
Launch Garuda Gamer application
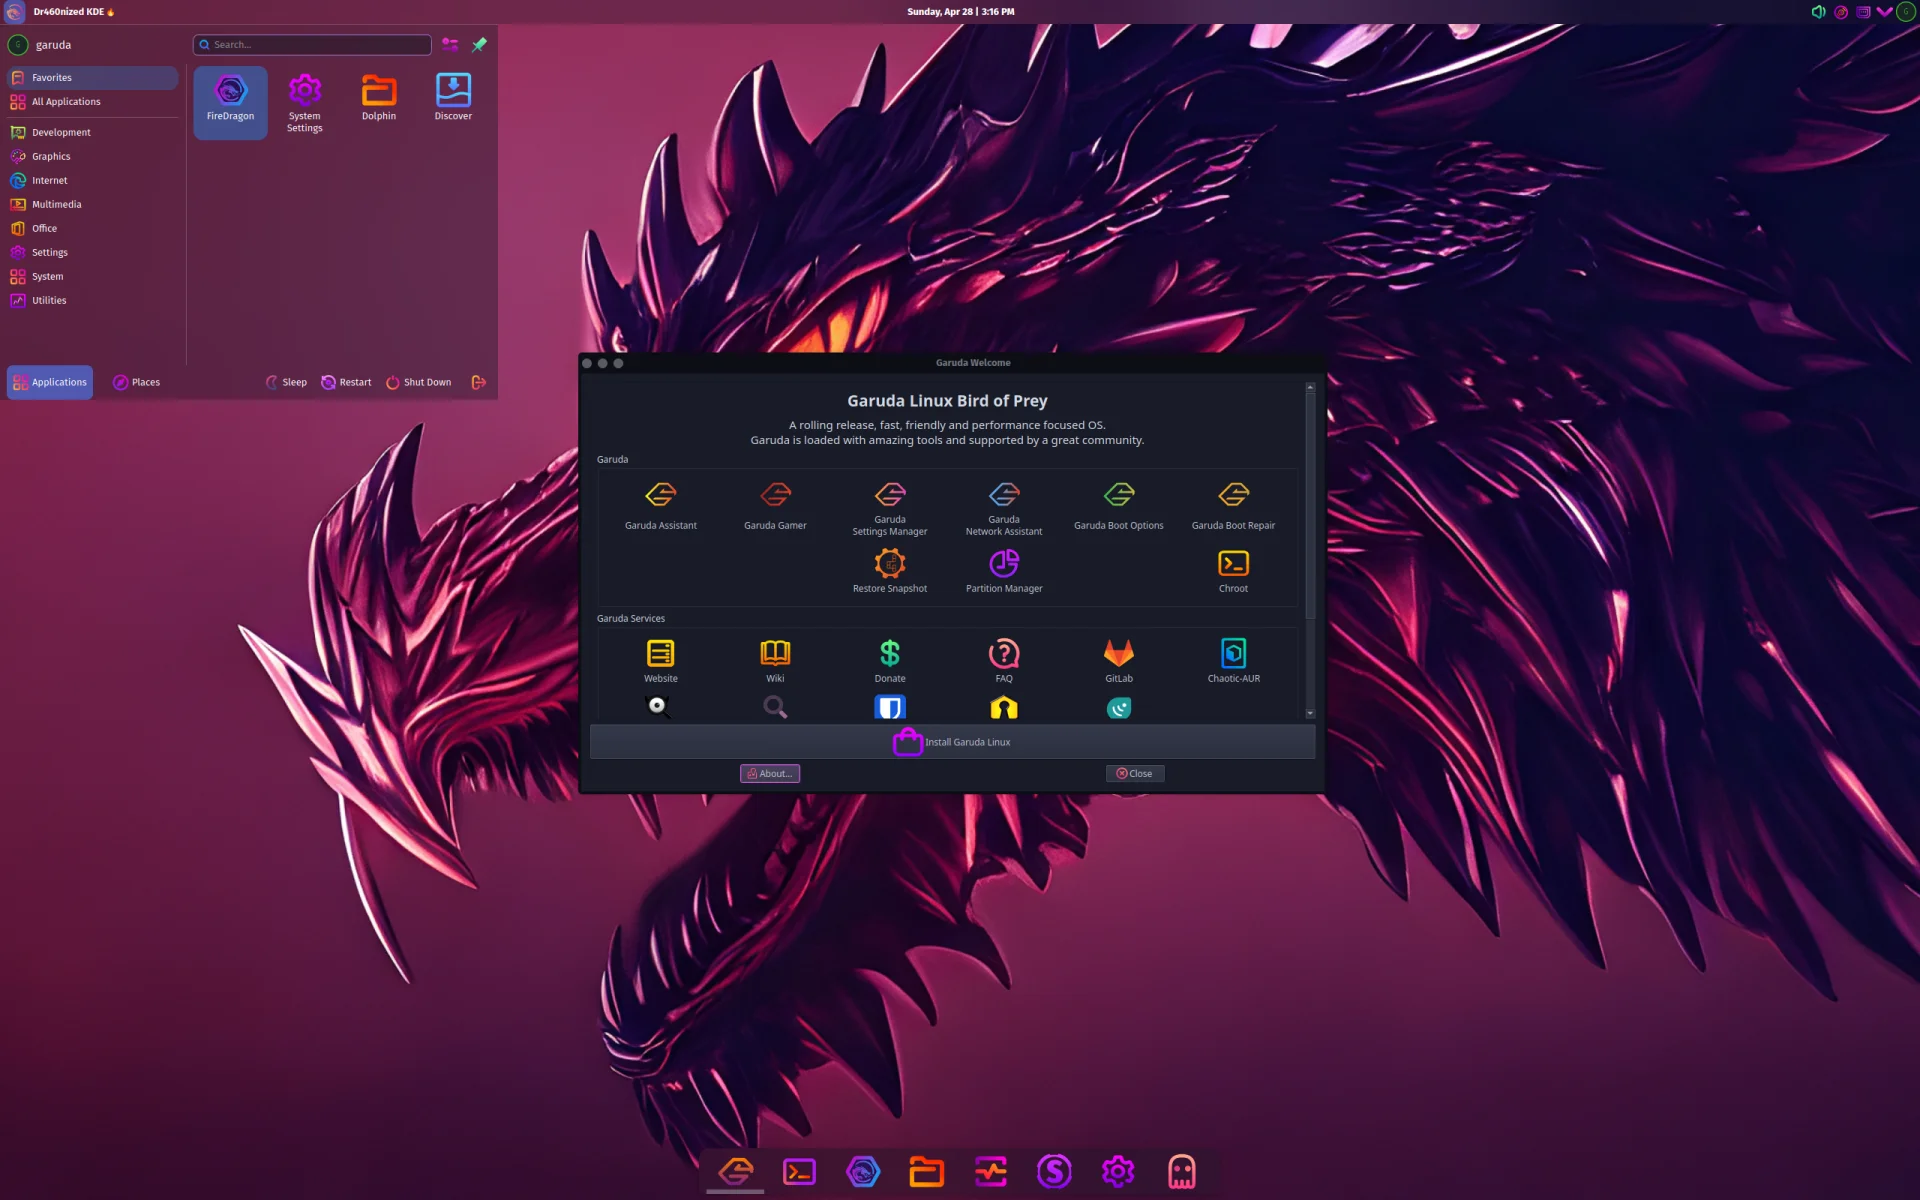pos(774,505)
